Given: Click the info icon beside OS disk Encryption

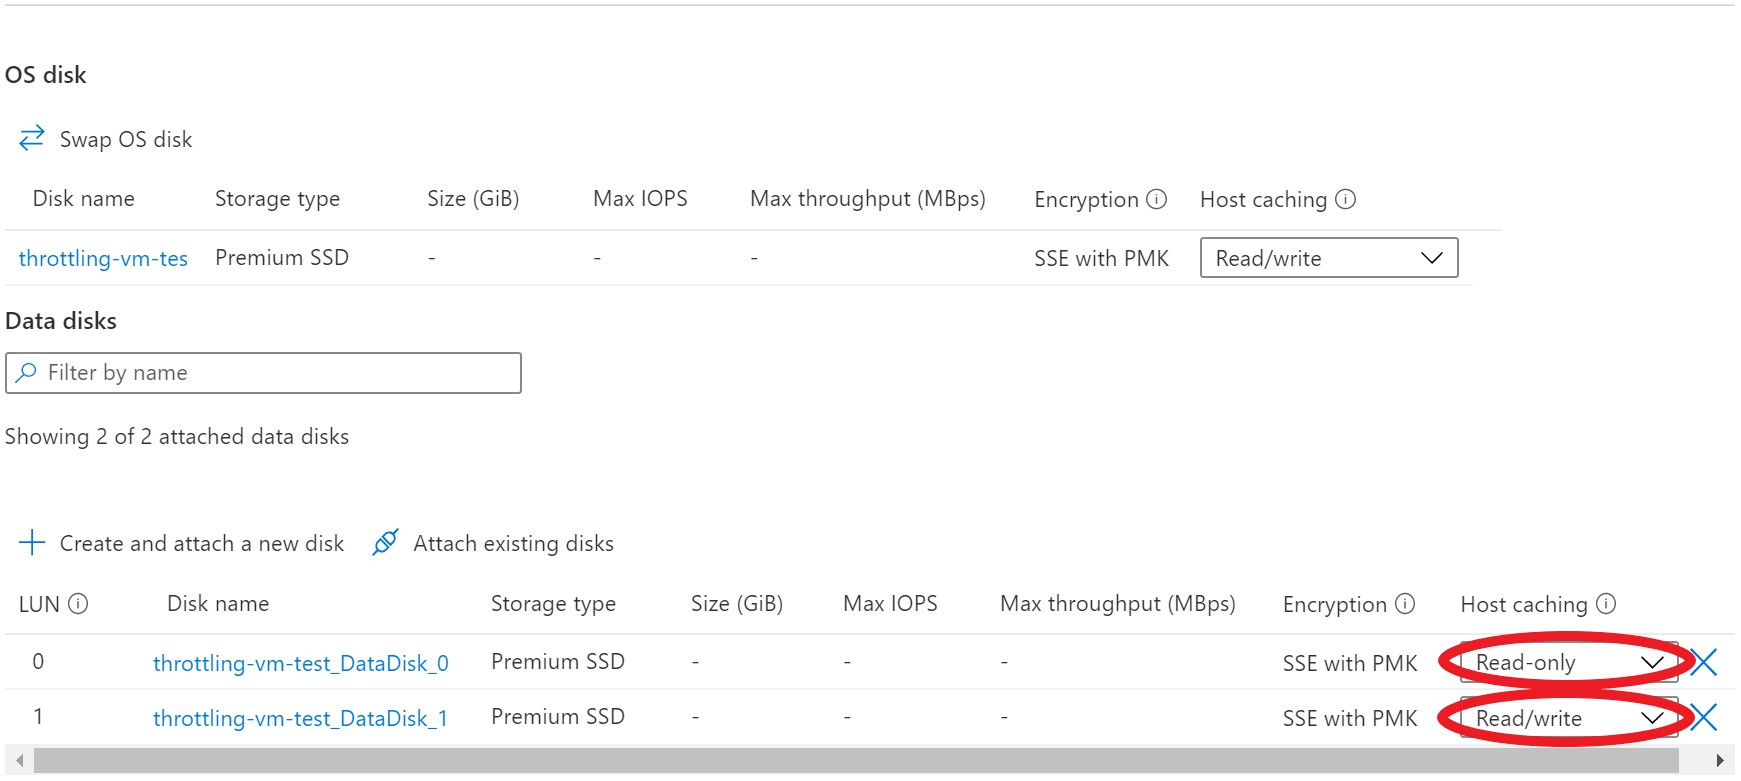Looking at the screenshot, I should click(1156, 199).
